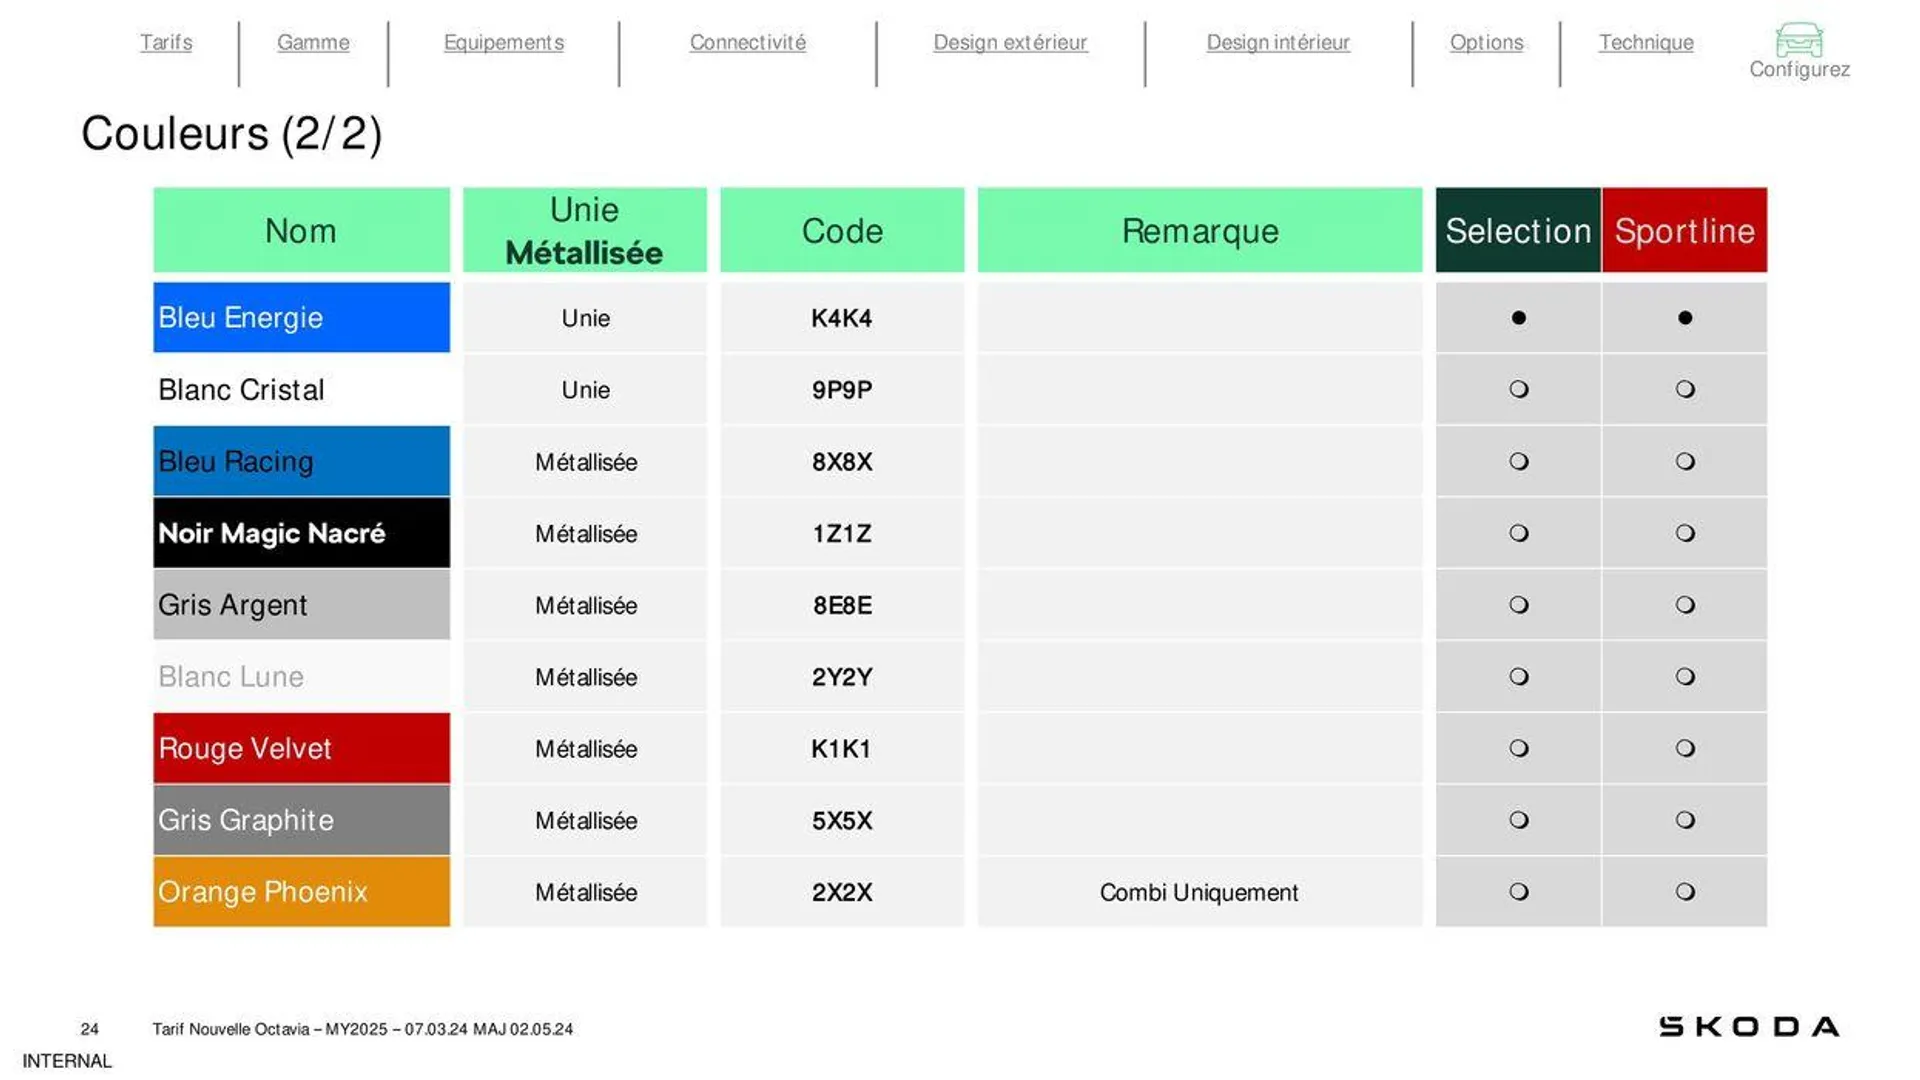Open the Options link
This screenshot has width=1920, height=1080.
1487,42
